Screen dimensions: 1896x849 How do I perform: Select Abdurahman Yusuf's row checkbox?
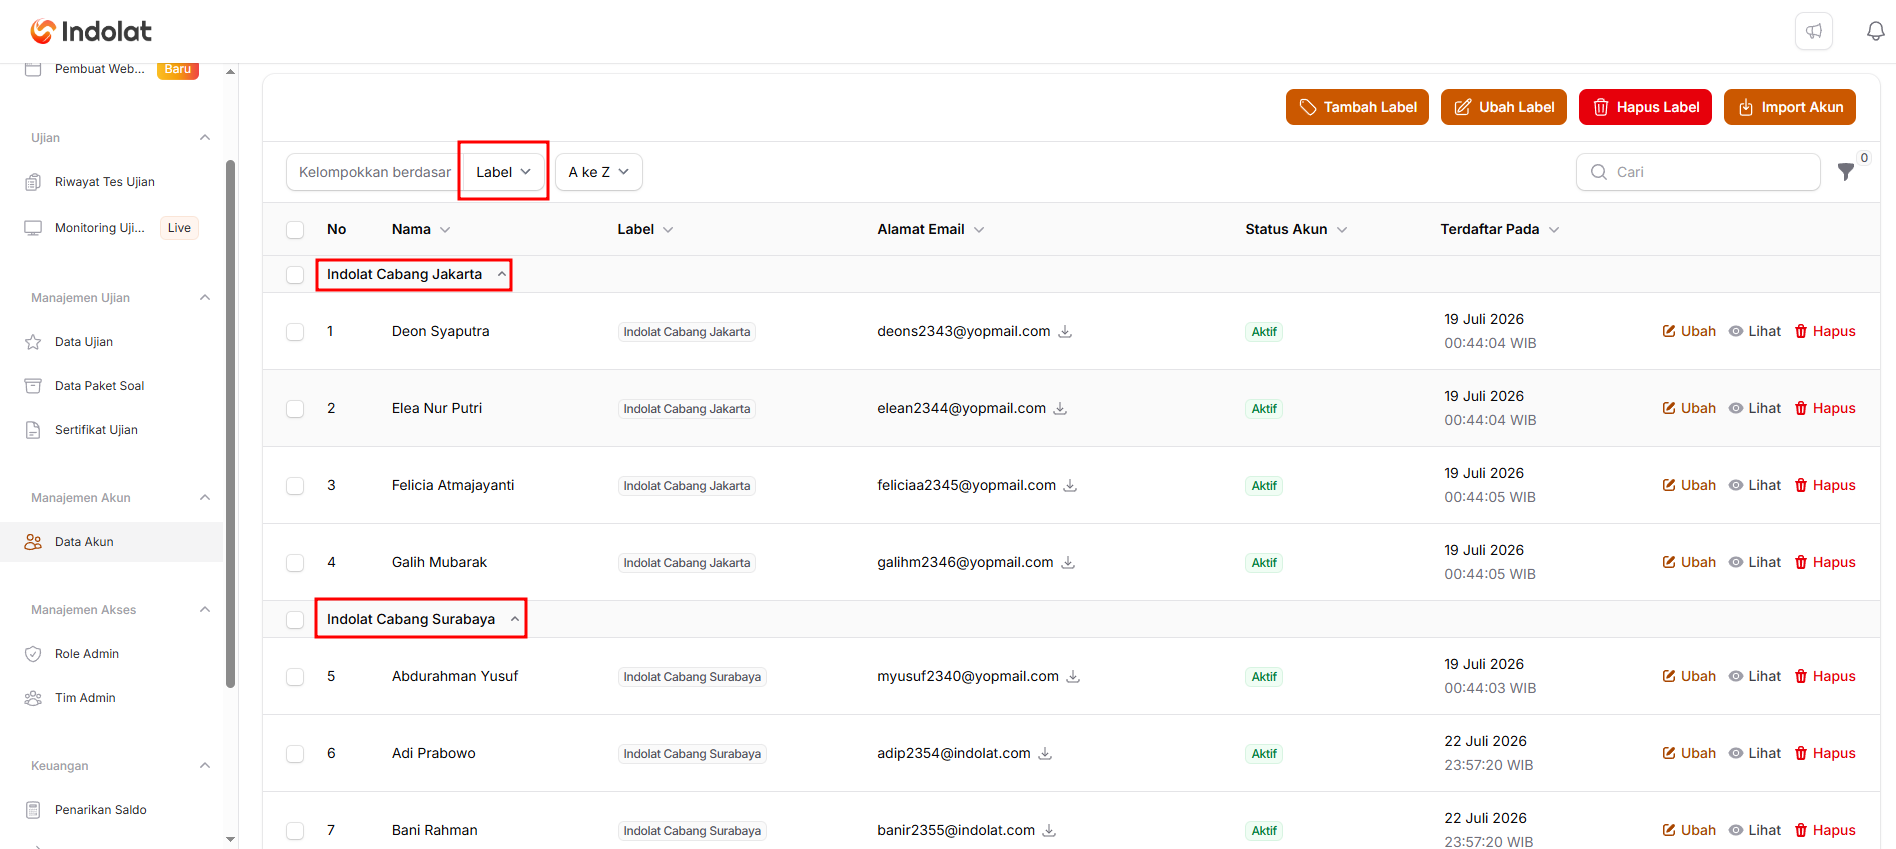pos(295,677)
